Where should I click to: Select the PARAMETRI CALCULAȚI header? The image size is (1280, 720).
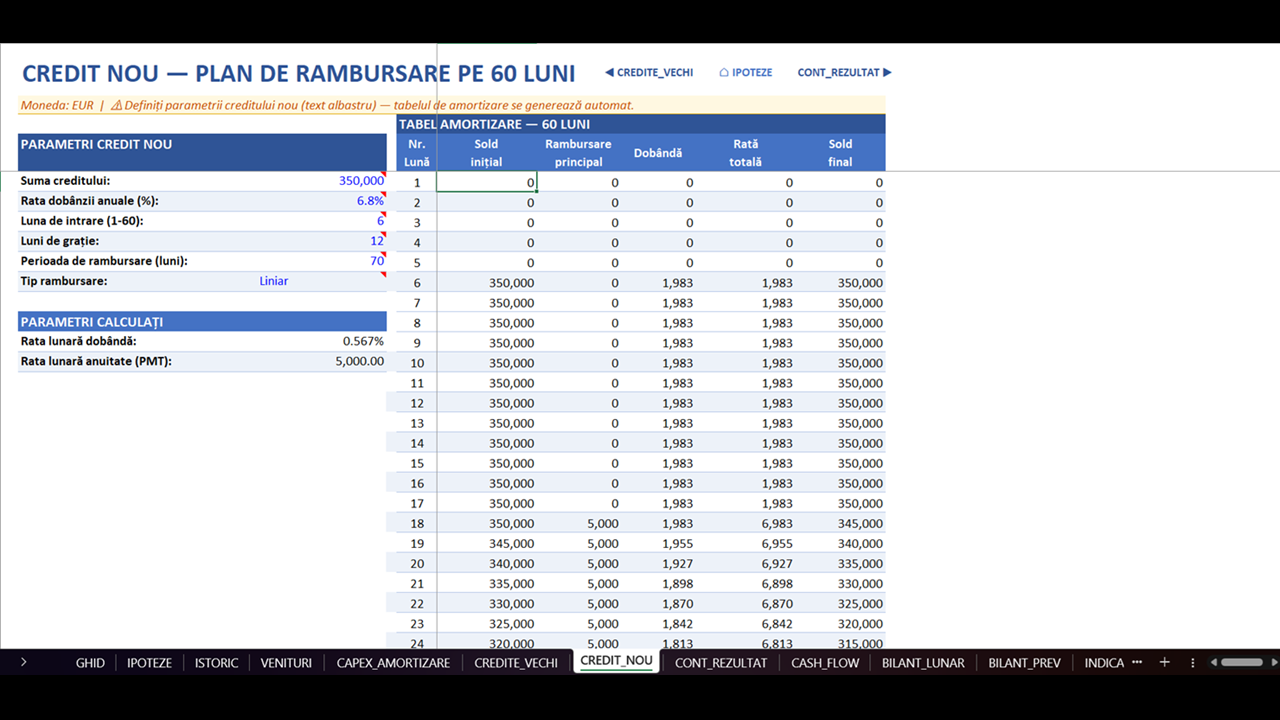point(202,322)
